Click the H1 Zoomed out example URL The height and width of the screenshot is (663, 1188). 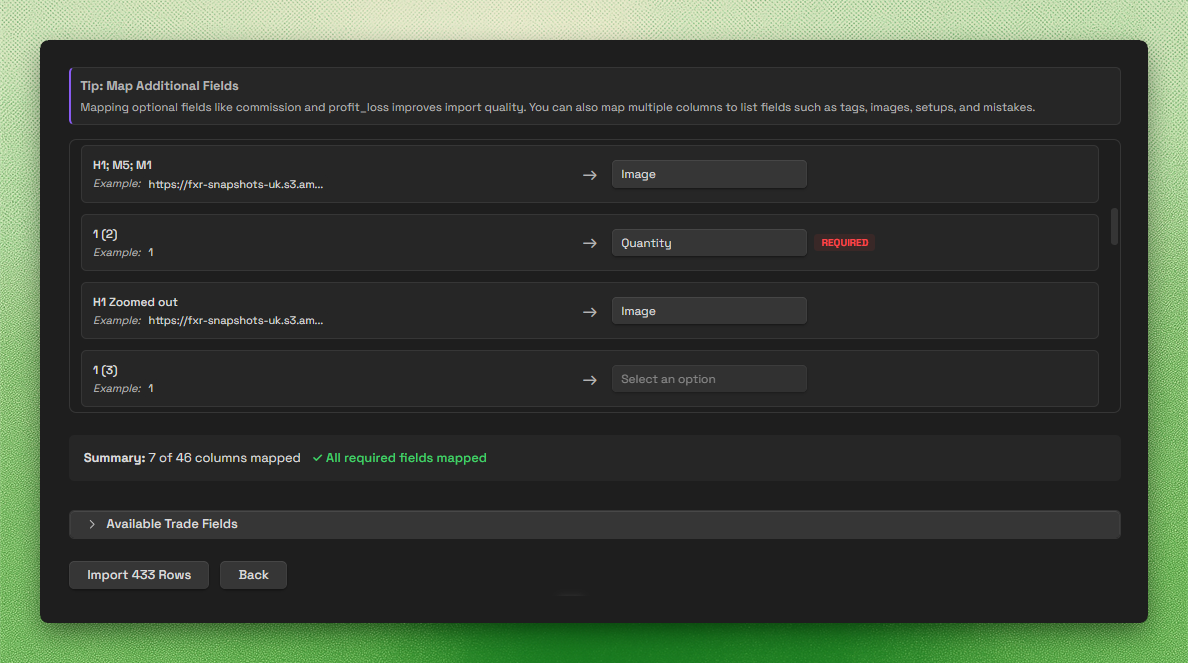tap(236, 321)
